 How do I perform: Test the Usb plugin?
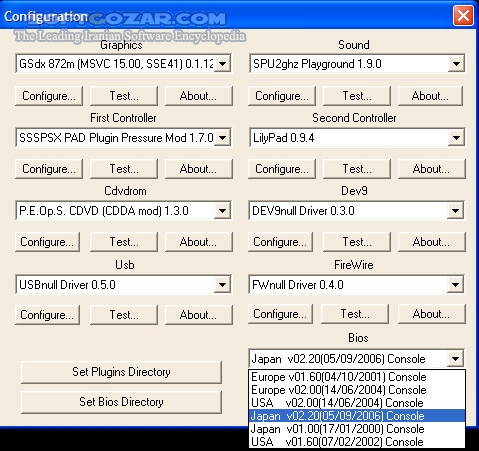point(124,315)
